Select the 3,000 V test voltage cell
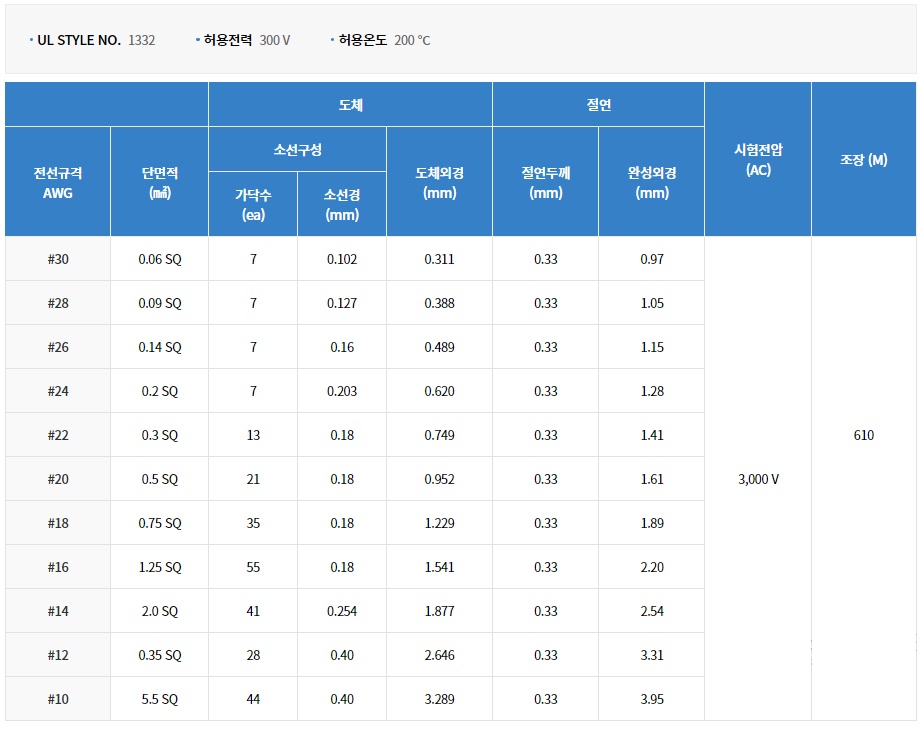This screenshot has height=729, width=922. [758, 479]
